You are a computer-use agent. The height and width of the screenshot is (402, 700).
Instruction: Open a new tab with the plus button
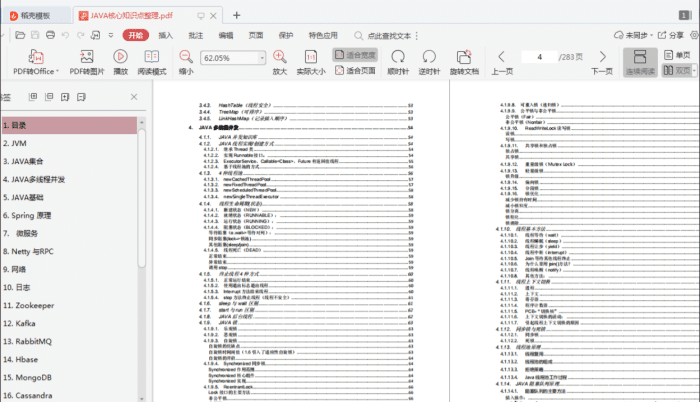237,16
